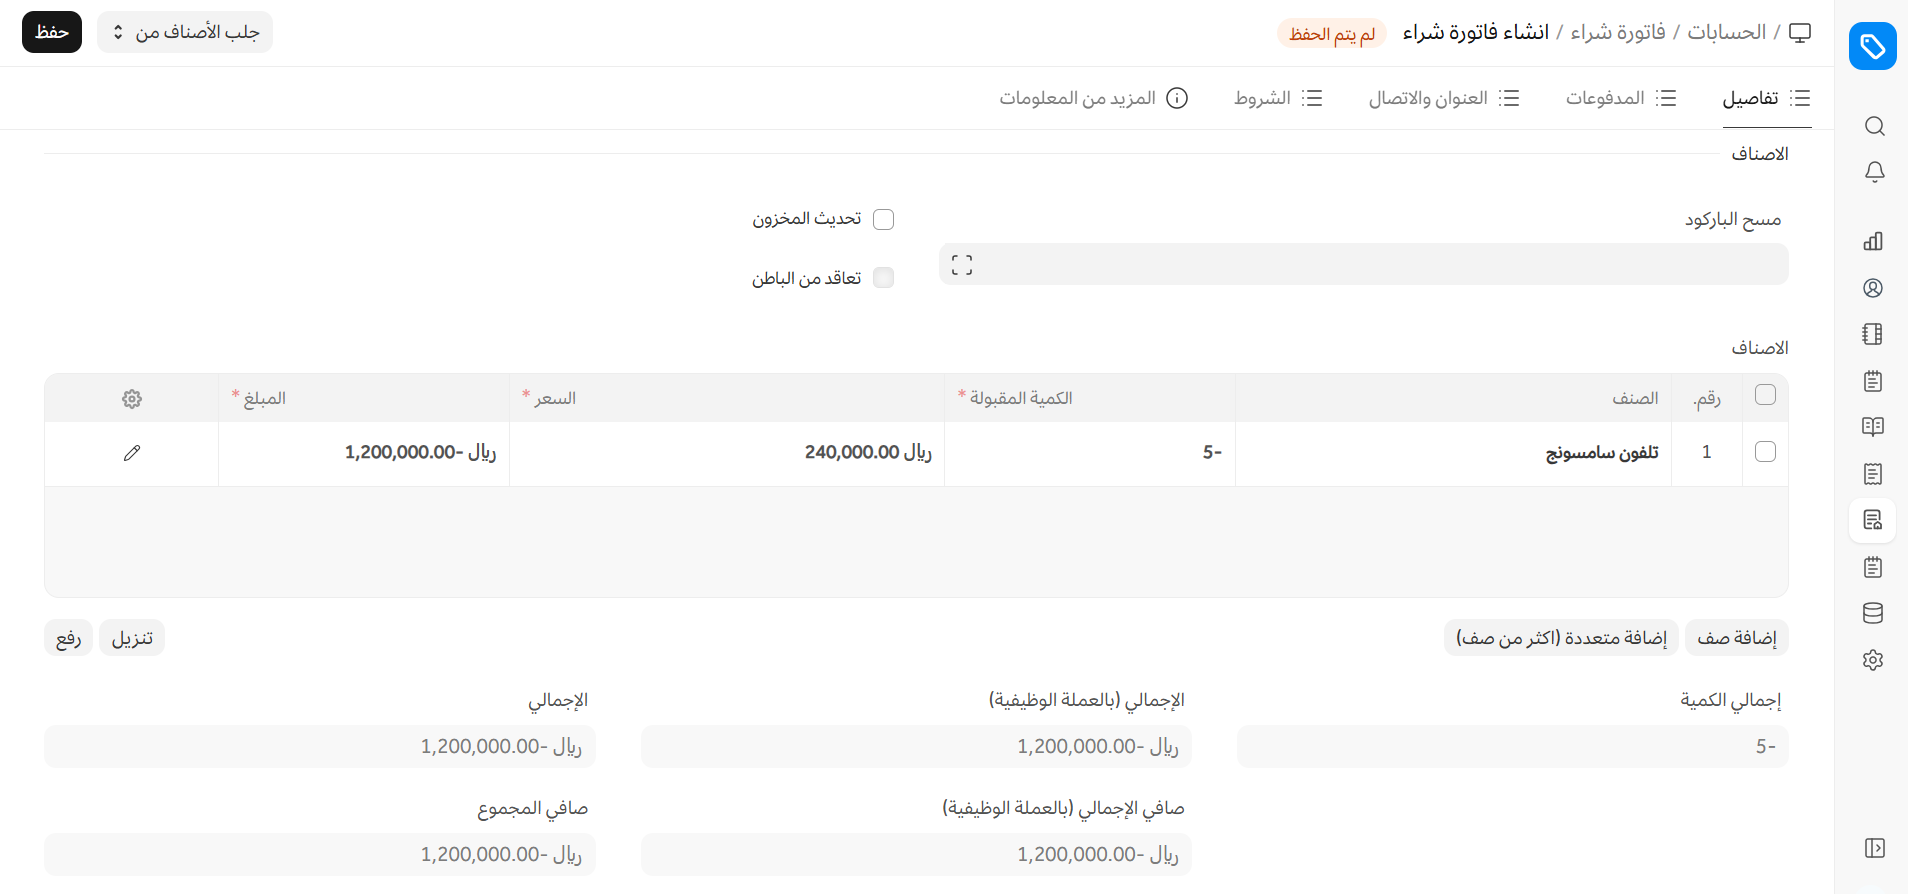The height and width of the screenshot is (894, 1908).
Task: Click the تنزيل download button
Action: [x=132, y=638]
